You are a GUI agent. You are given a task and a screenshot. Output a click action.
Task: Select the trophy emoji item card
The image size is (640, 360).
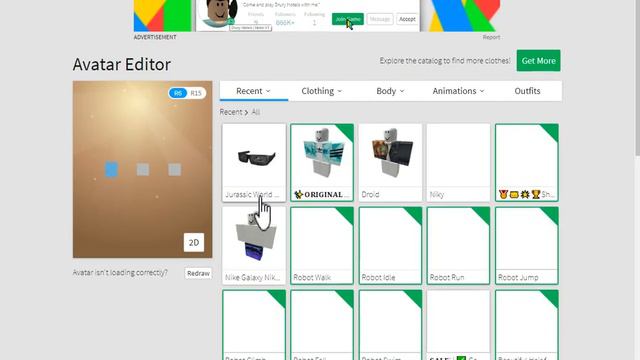coord(527,162)
